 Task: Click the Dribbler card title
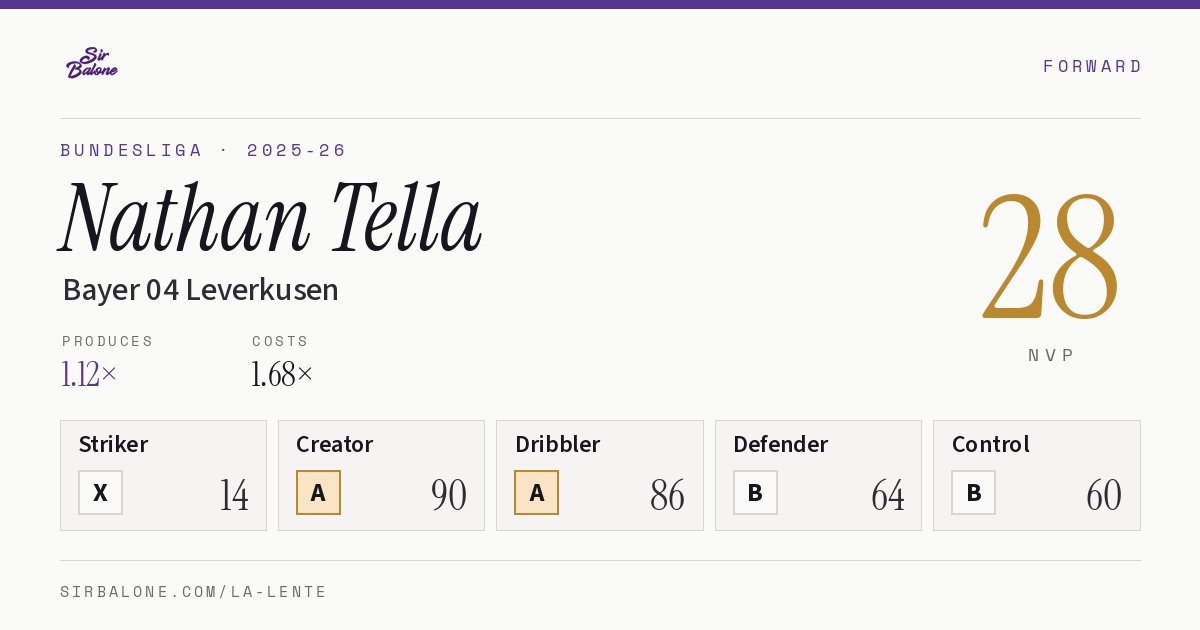pyautogui.click(x=558, y=444)
